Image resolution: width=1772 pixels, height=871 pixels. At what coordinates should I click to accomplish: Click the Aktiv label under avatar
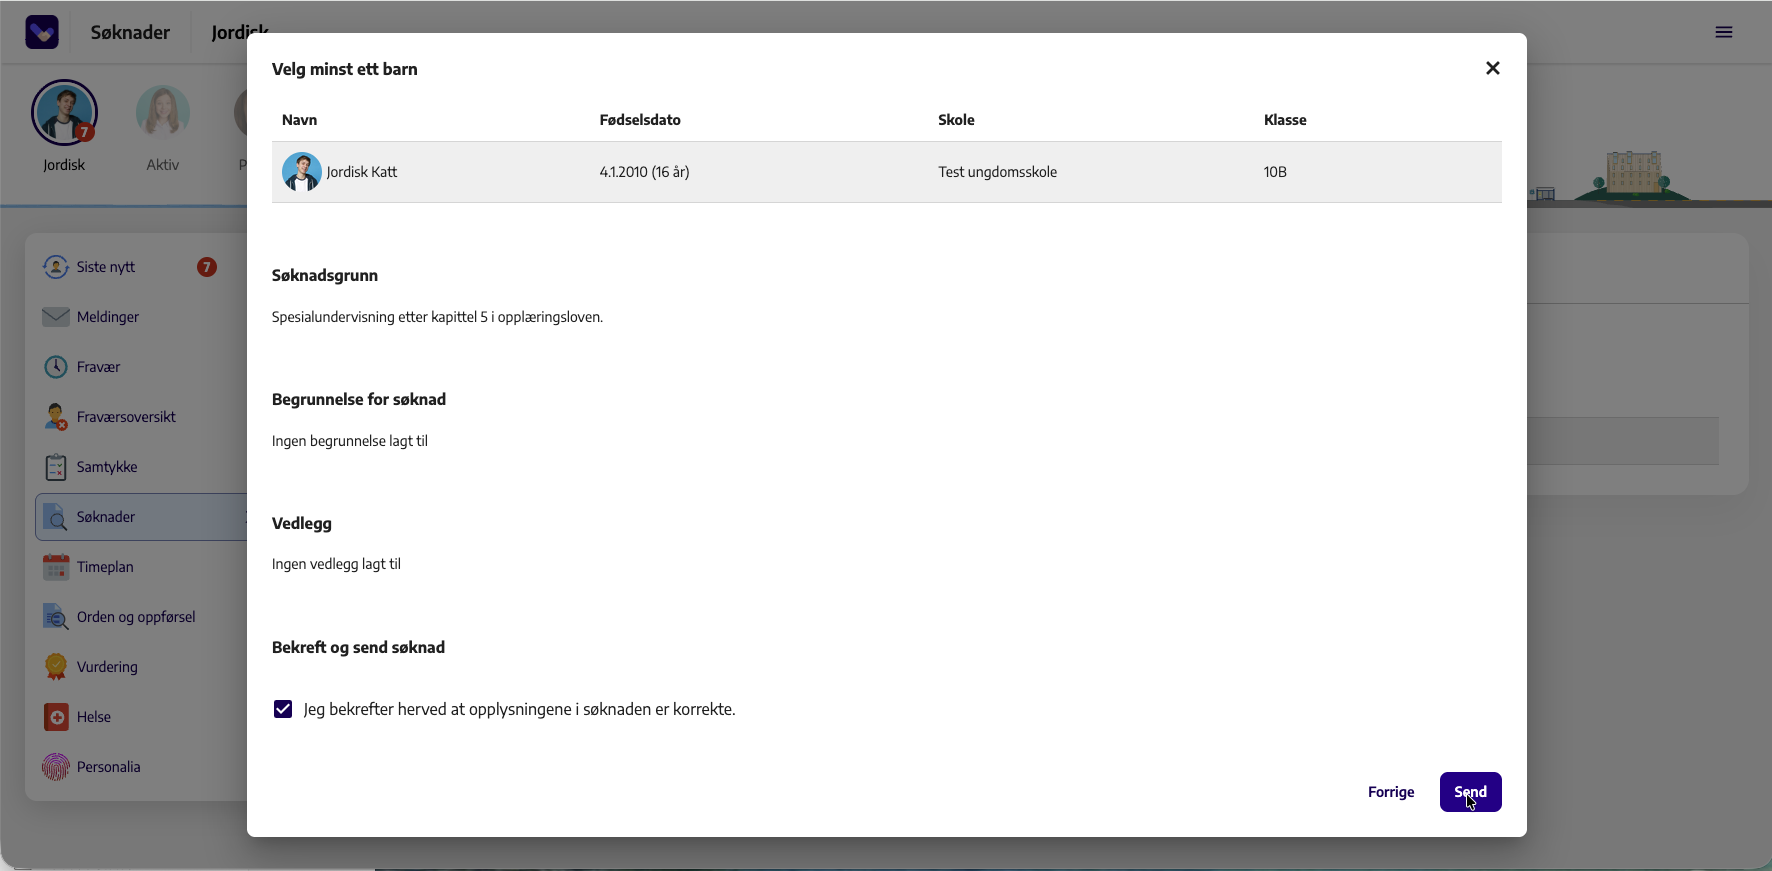[x=163, y=165]
